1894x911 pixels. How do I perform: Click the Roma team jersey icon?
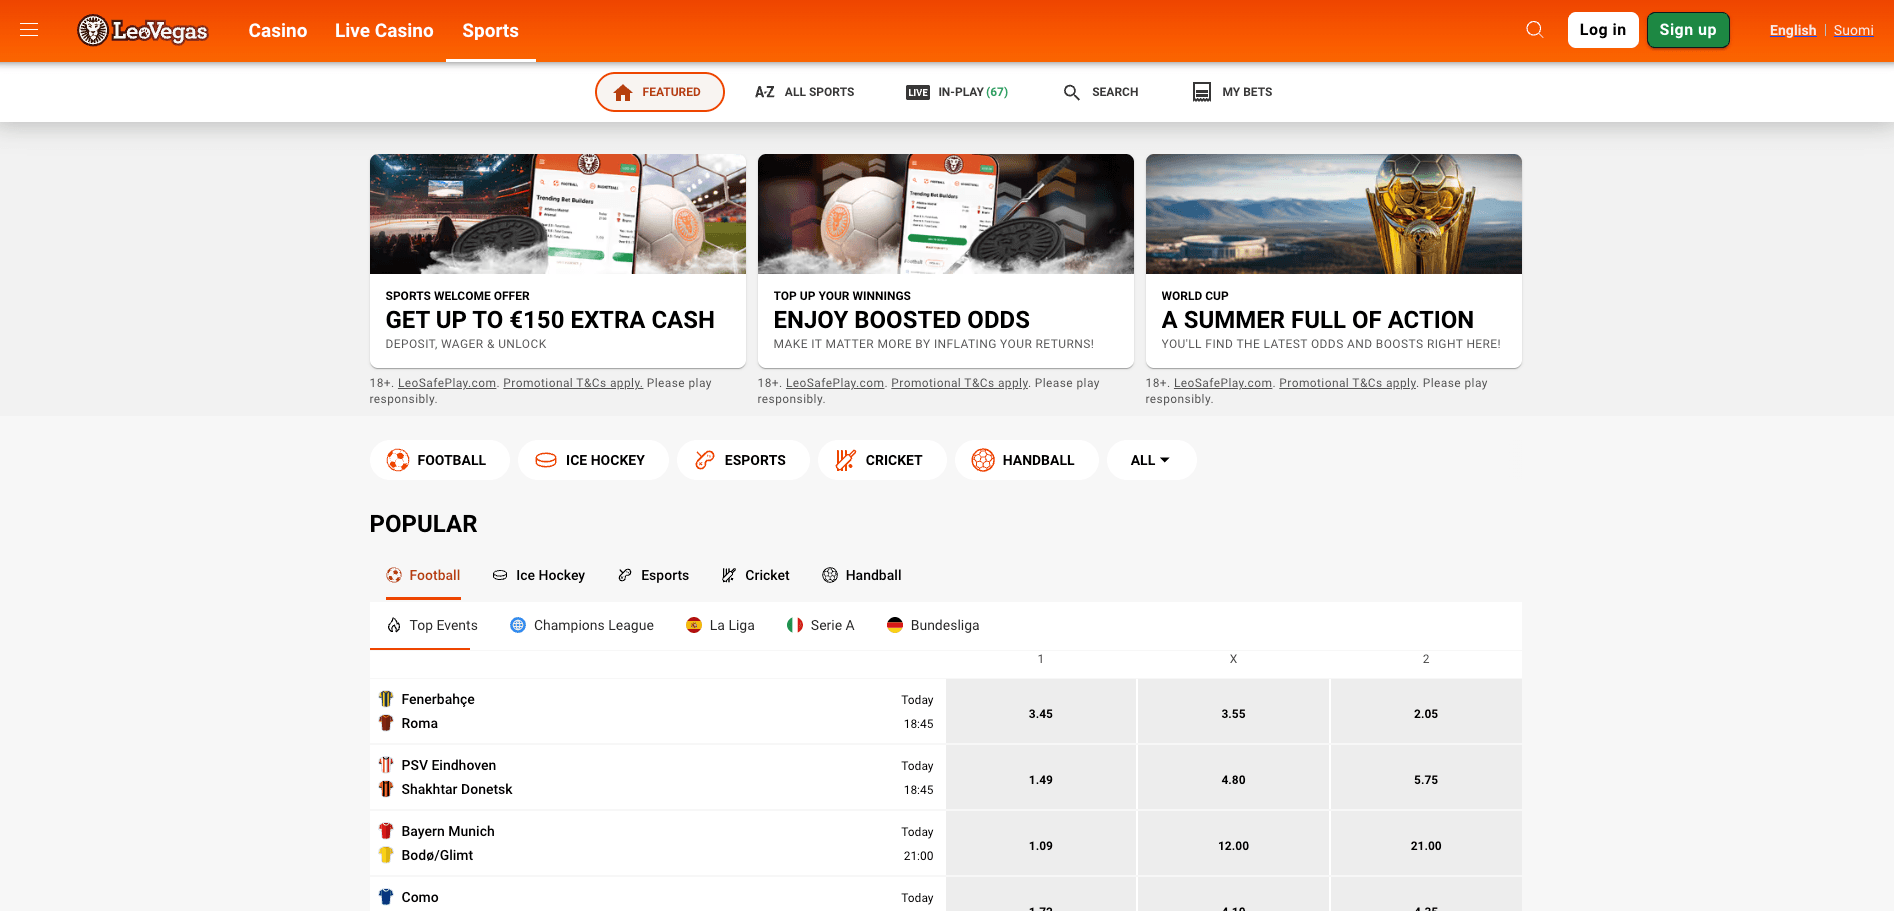(x=386, y=723)
